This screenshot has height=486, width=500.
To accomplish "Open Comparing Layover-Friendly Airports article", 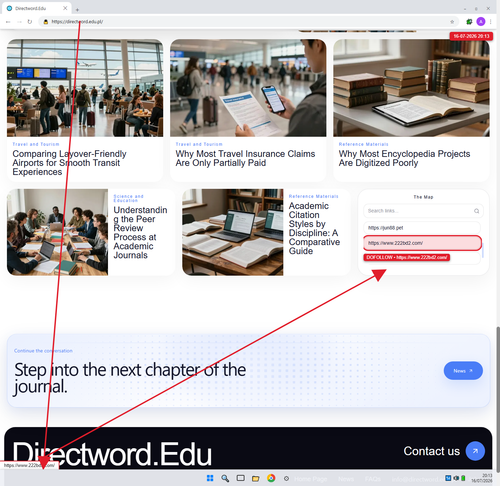I will pyautogui.click(x=69, y=163).
